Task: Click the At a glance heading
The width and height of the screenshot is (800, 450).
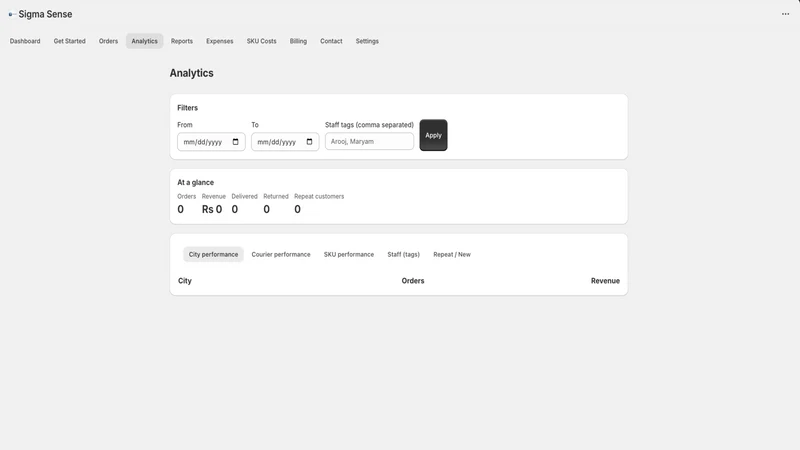Action: pos(195,182)
